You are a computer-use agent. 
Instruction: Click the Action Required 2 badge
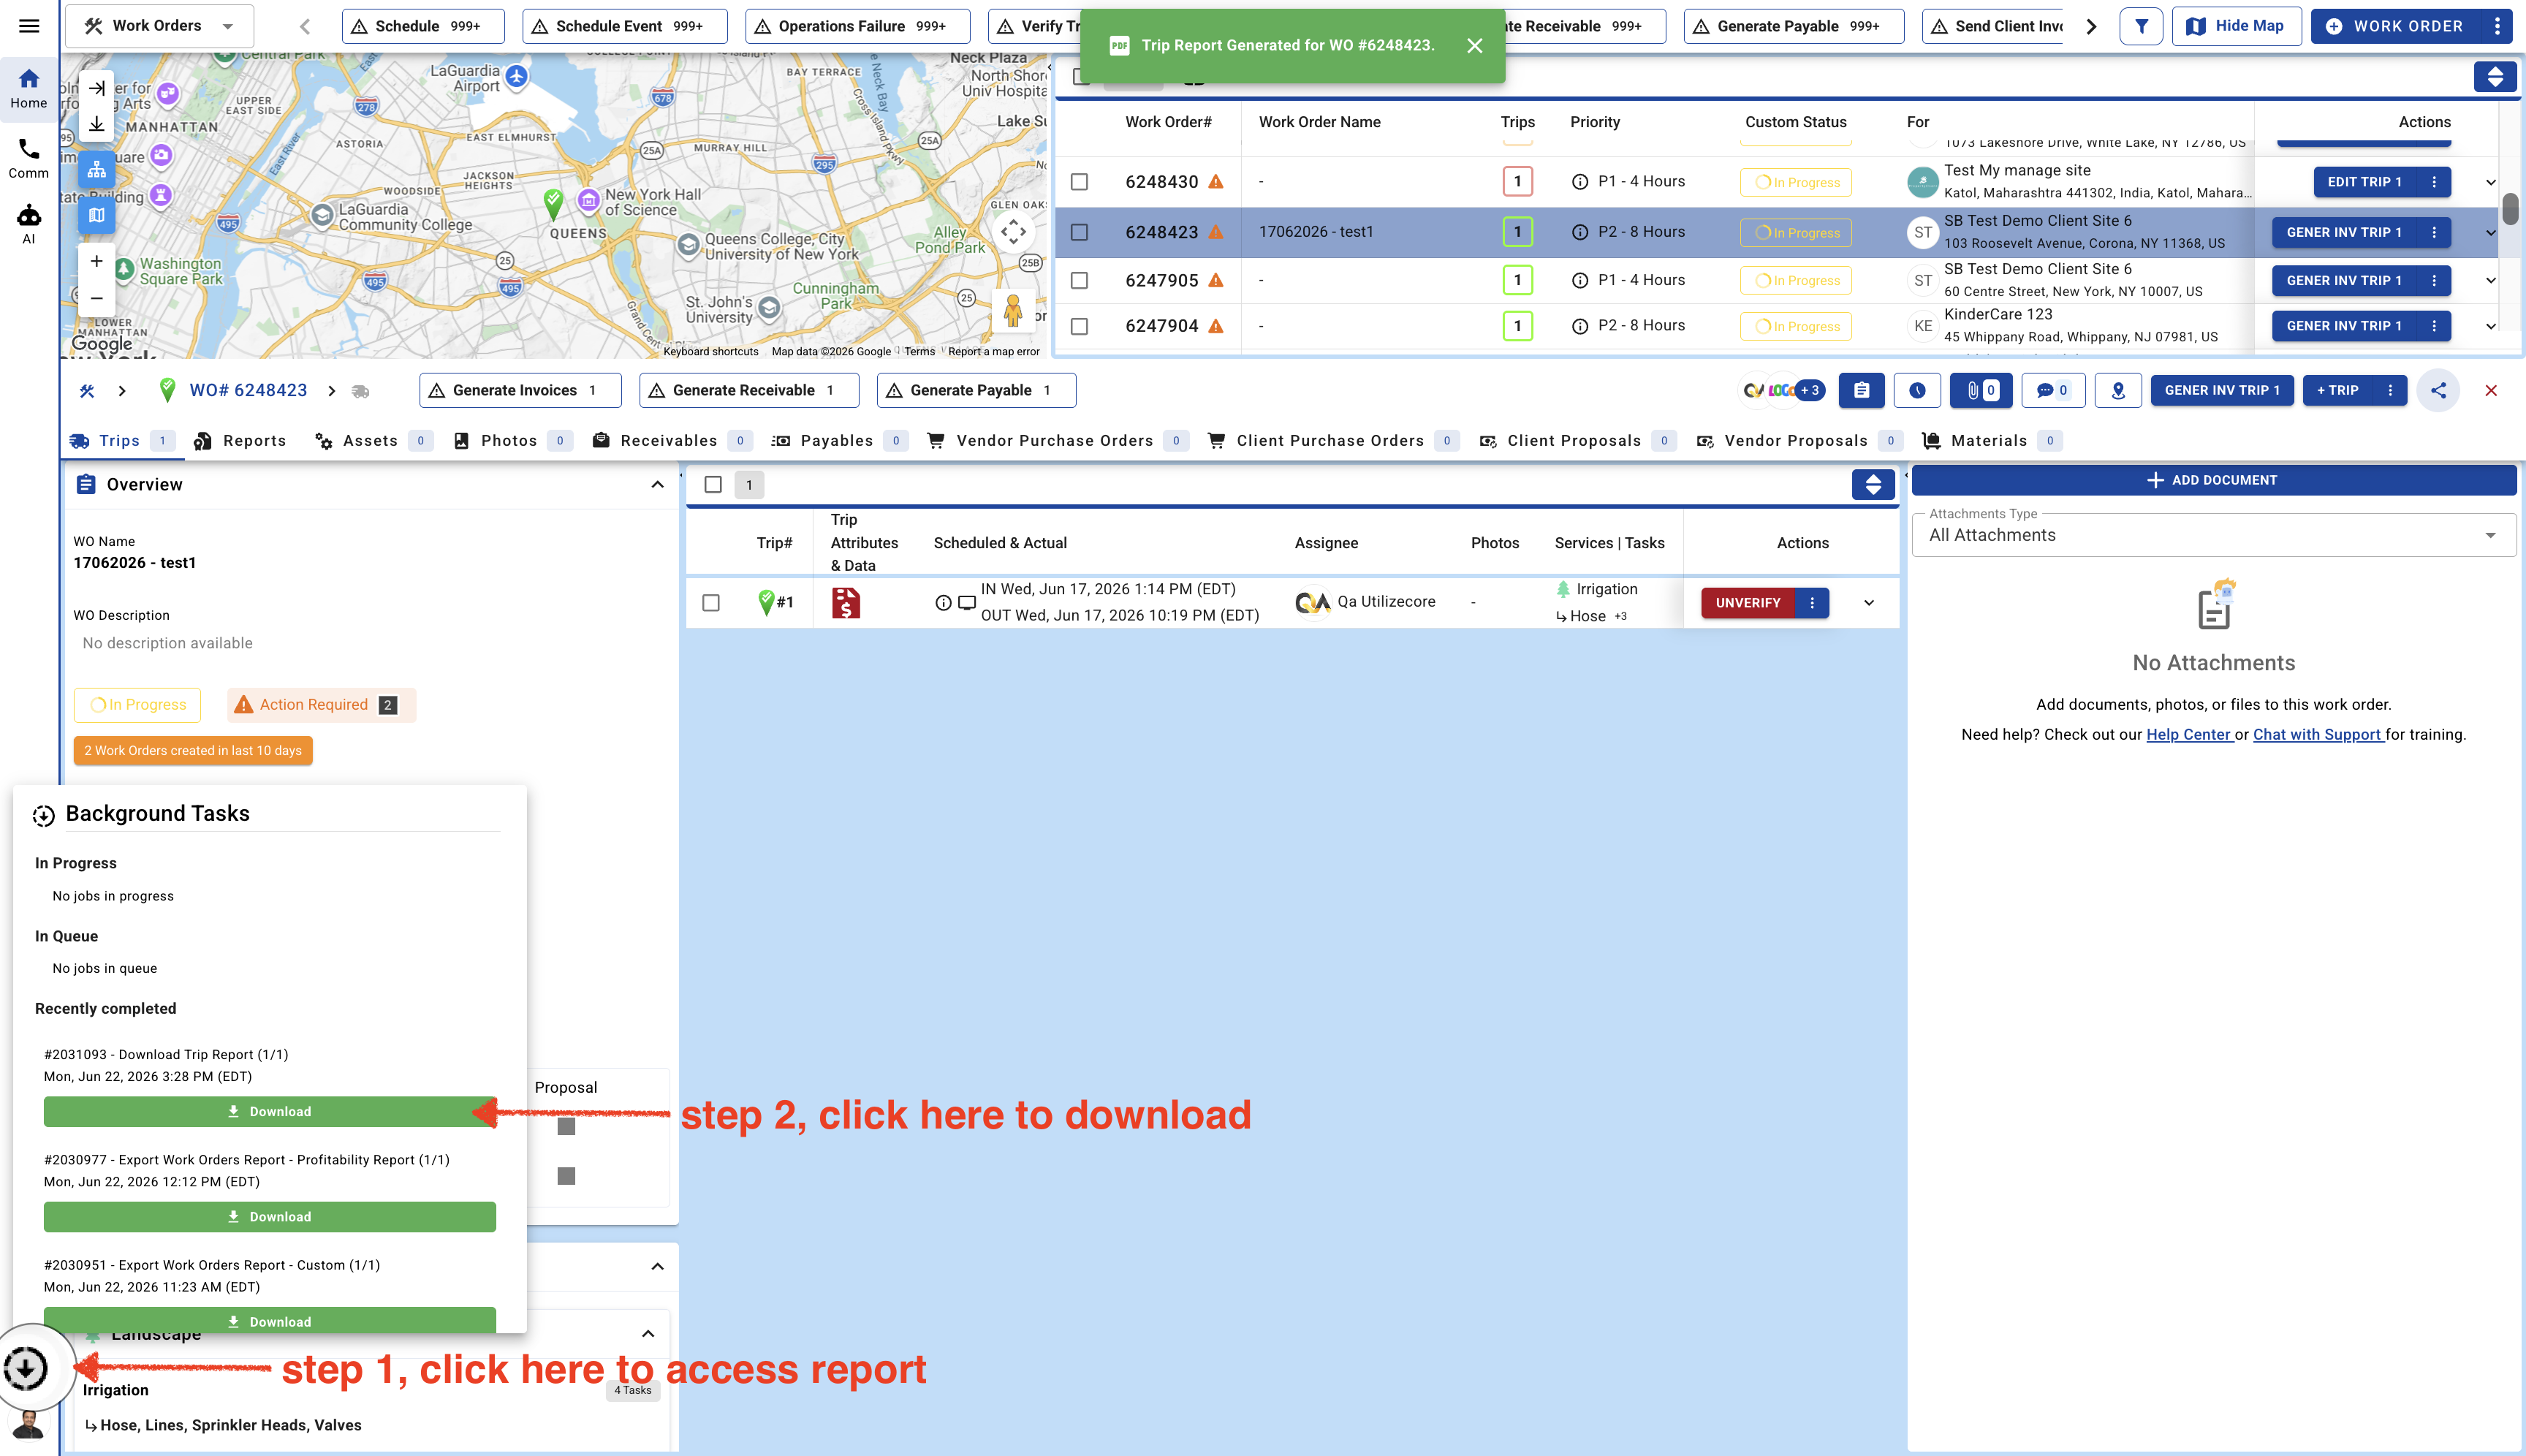(321, 705)
